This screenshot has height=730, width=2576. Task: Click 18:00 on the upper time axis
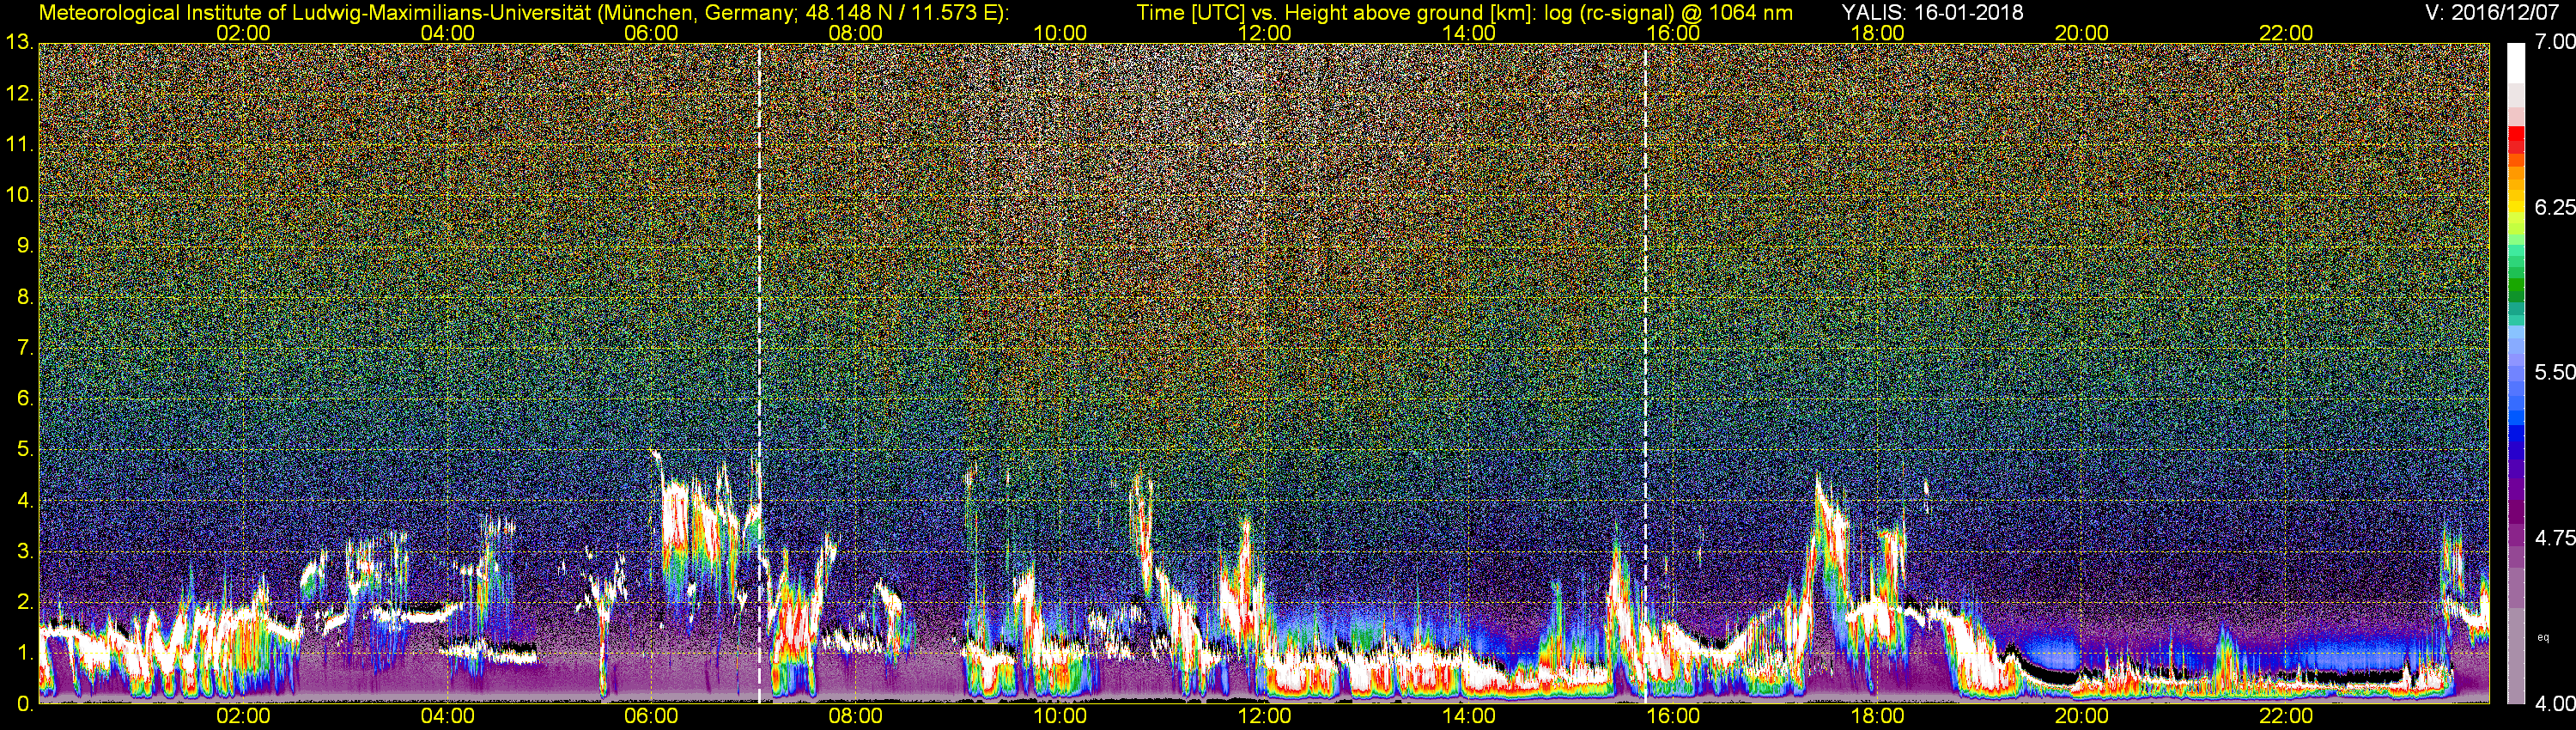tap(1877, 33)
